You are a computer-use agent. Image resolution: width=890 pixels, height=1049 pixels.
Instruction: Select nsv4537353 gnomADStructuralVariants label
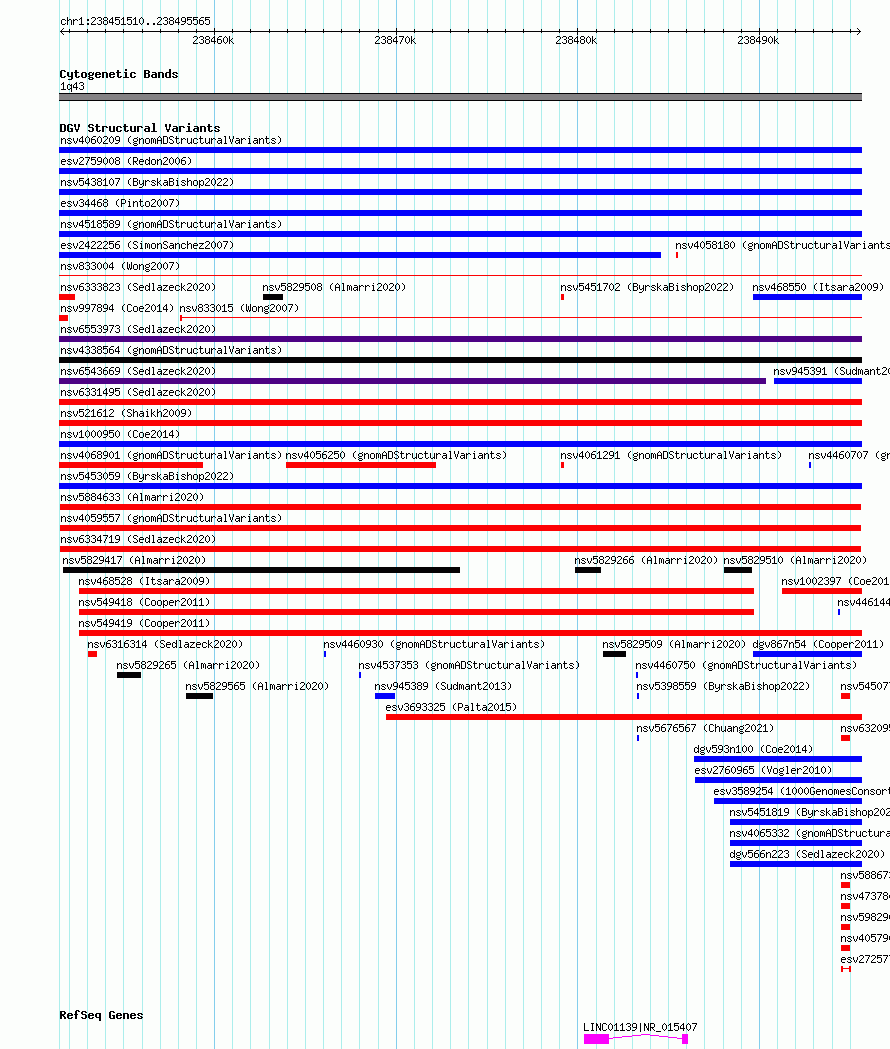tap(469, 666)
